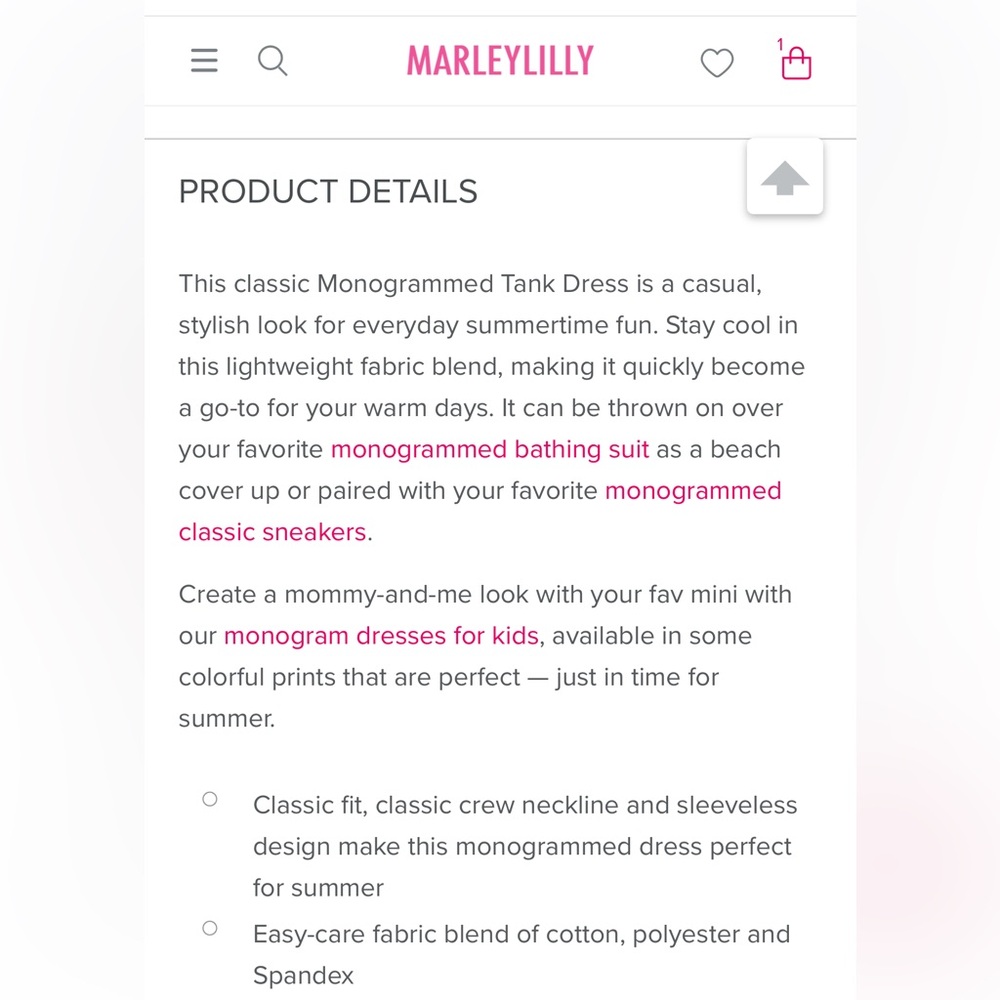1000x1000 pixels.
Task: Go home via the MARLEYLILLY logo
Action: 500,61
